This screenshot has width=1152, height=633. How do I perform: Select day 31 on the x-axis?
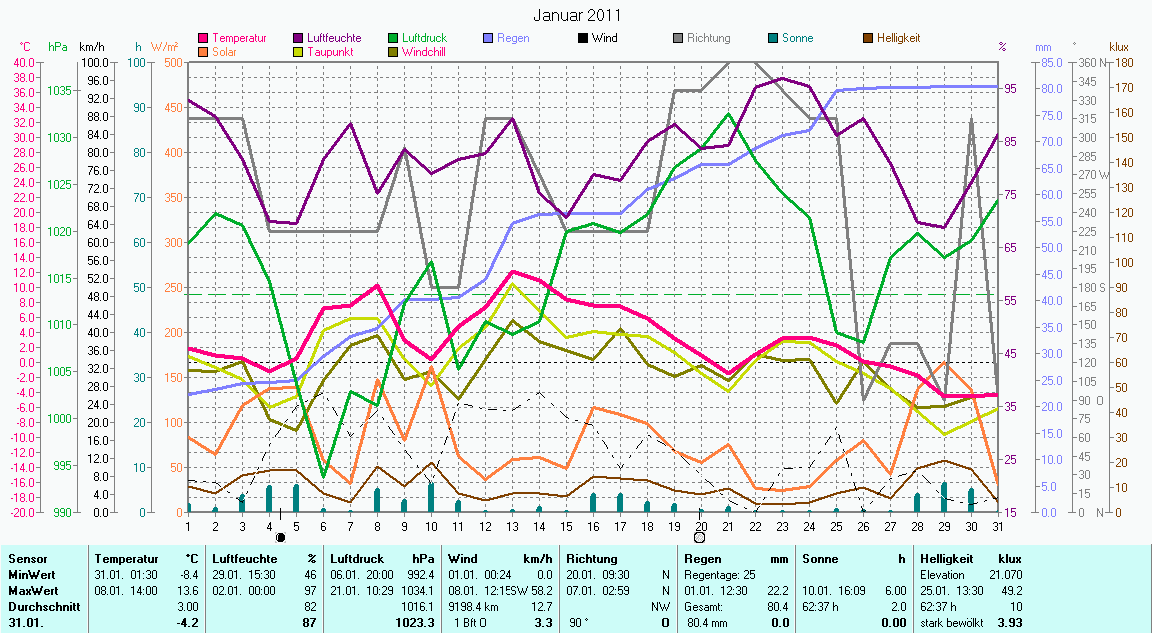997,524
